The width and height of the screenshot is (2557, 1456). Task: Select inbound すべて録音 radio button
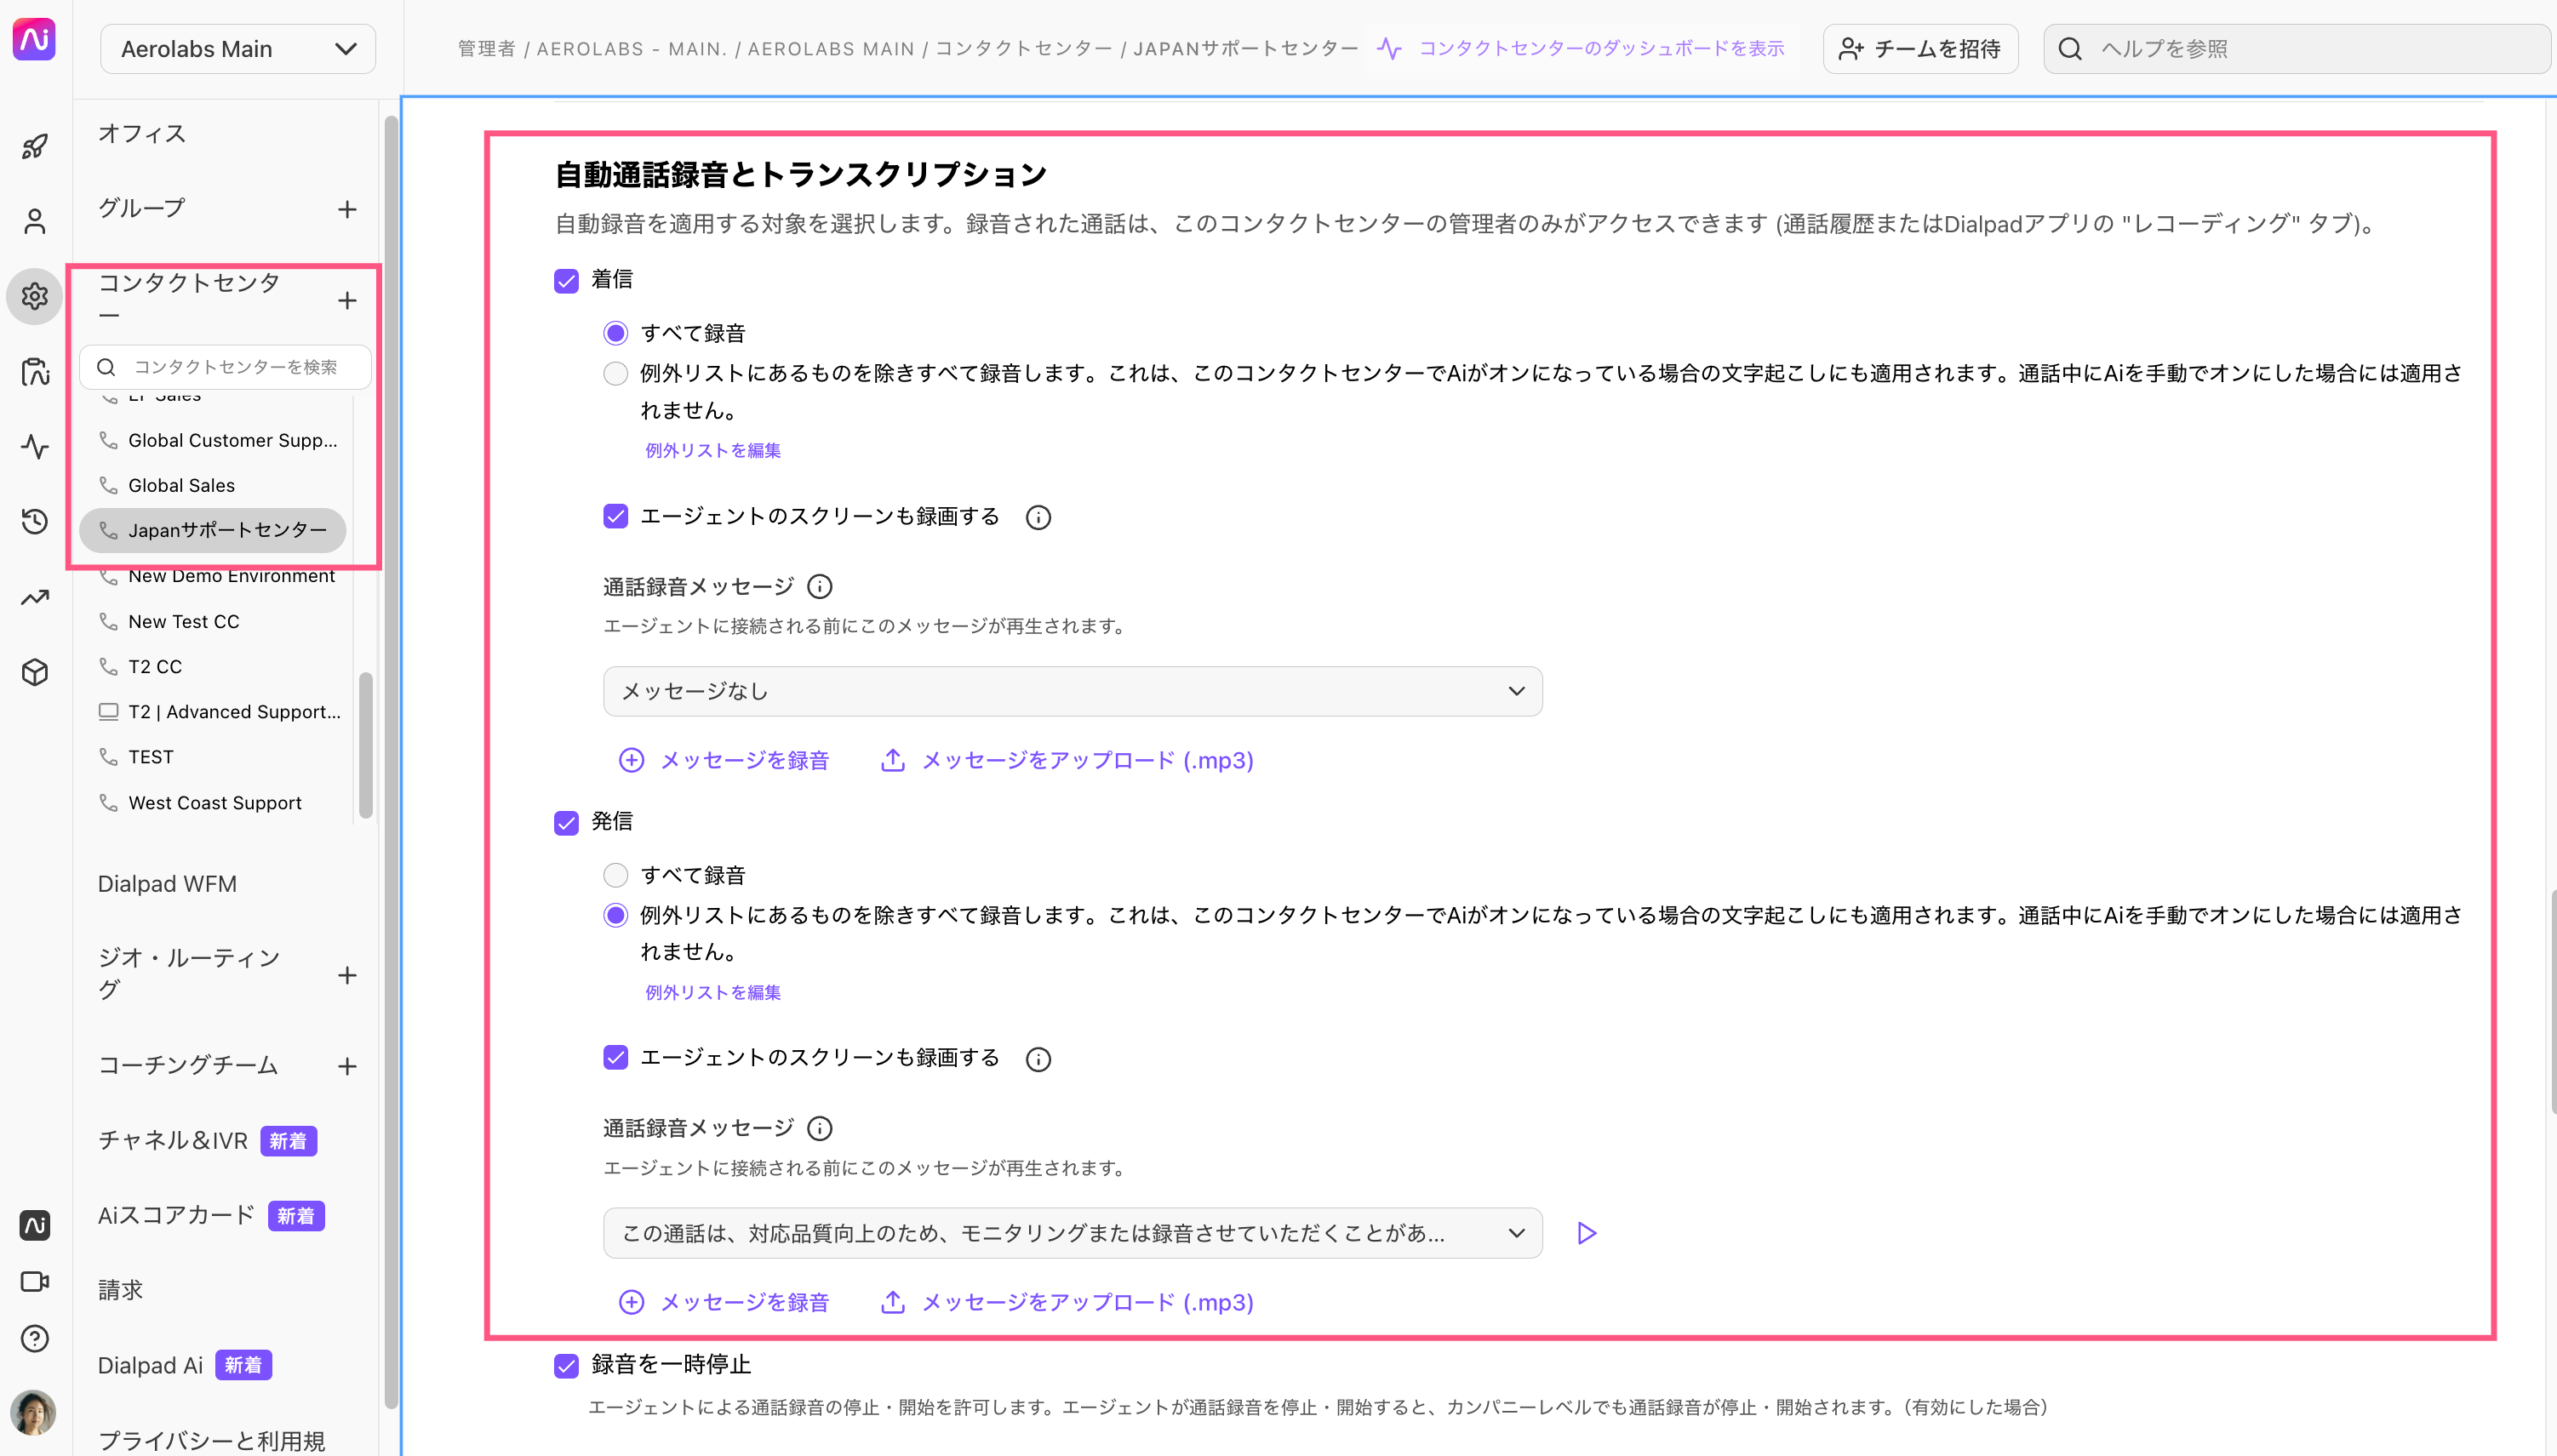tap(615, 333)
